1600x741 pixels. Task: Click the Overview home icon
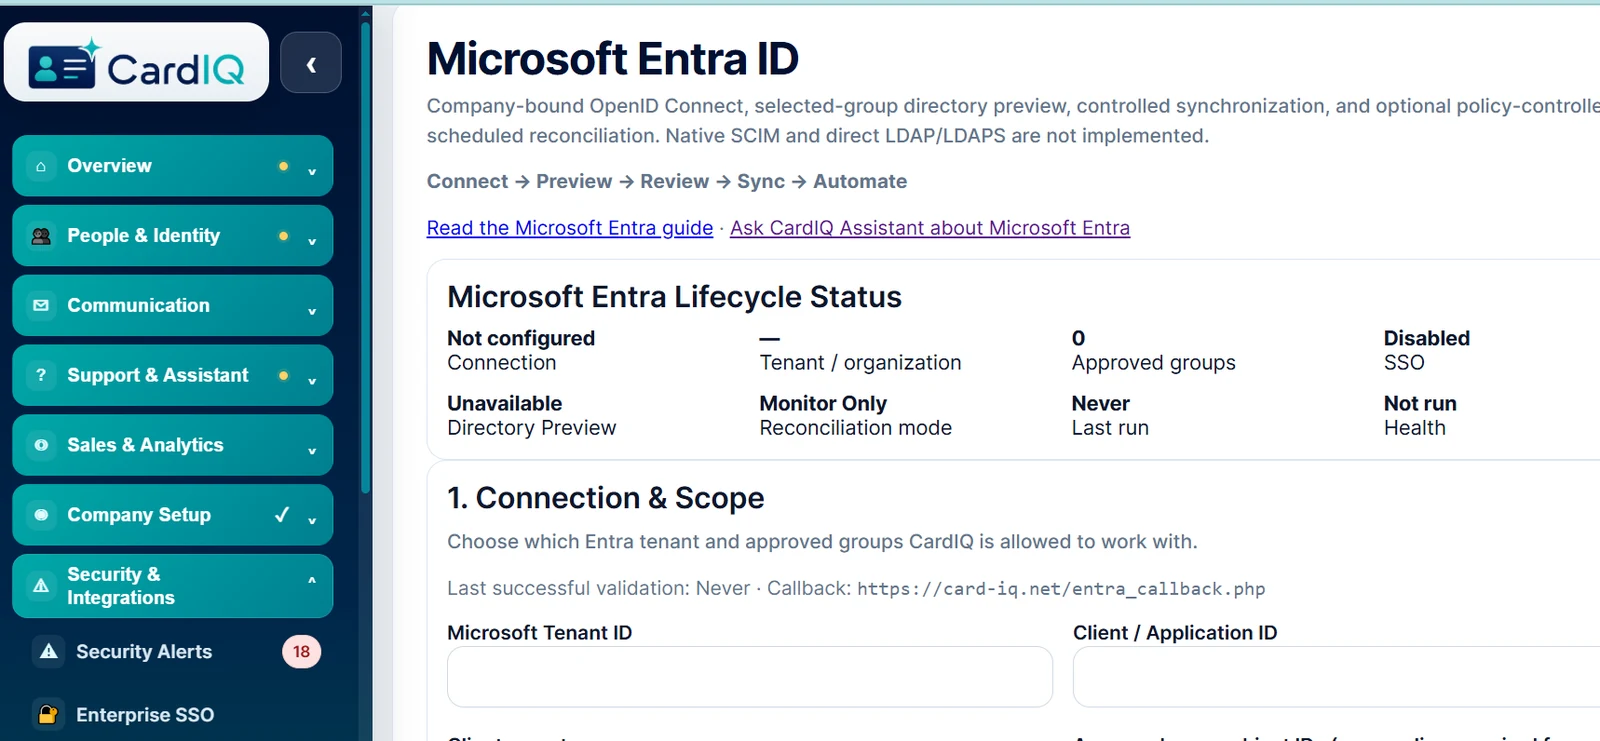click(x=41, y=166)
